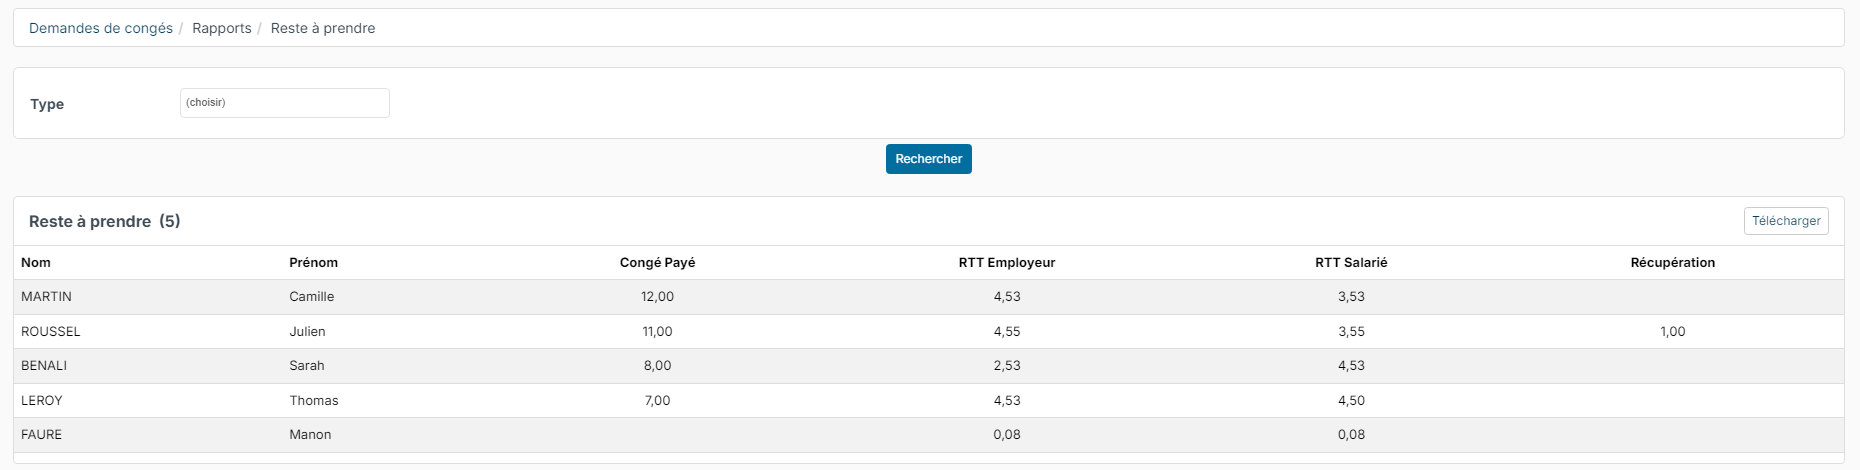
Task: Click MARTIN's RTT Employeur value 4,53
Action: coord(1007,297)
